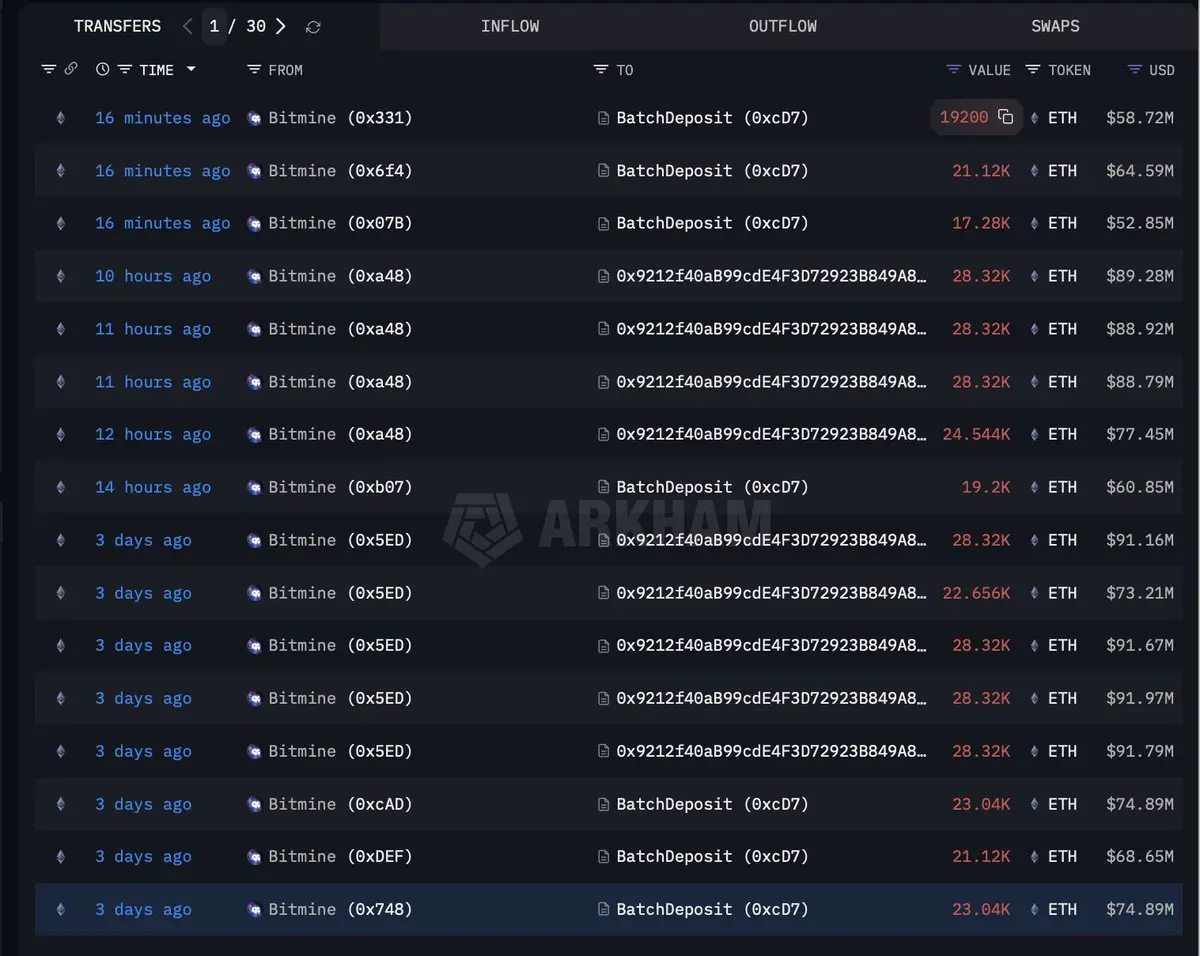
Task: Open the USD column filter
Action: 1134,70
